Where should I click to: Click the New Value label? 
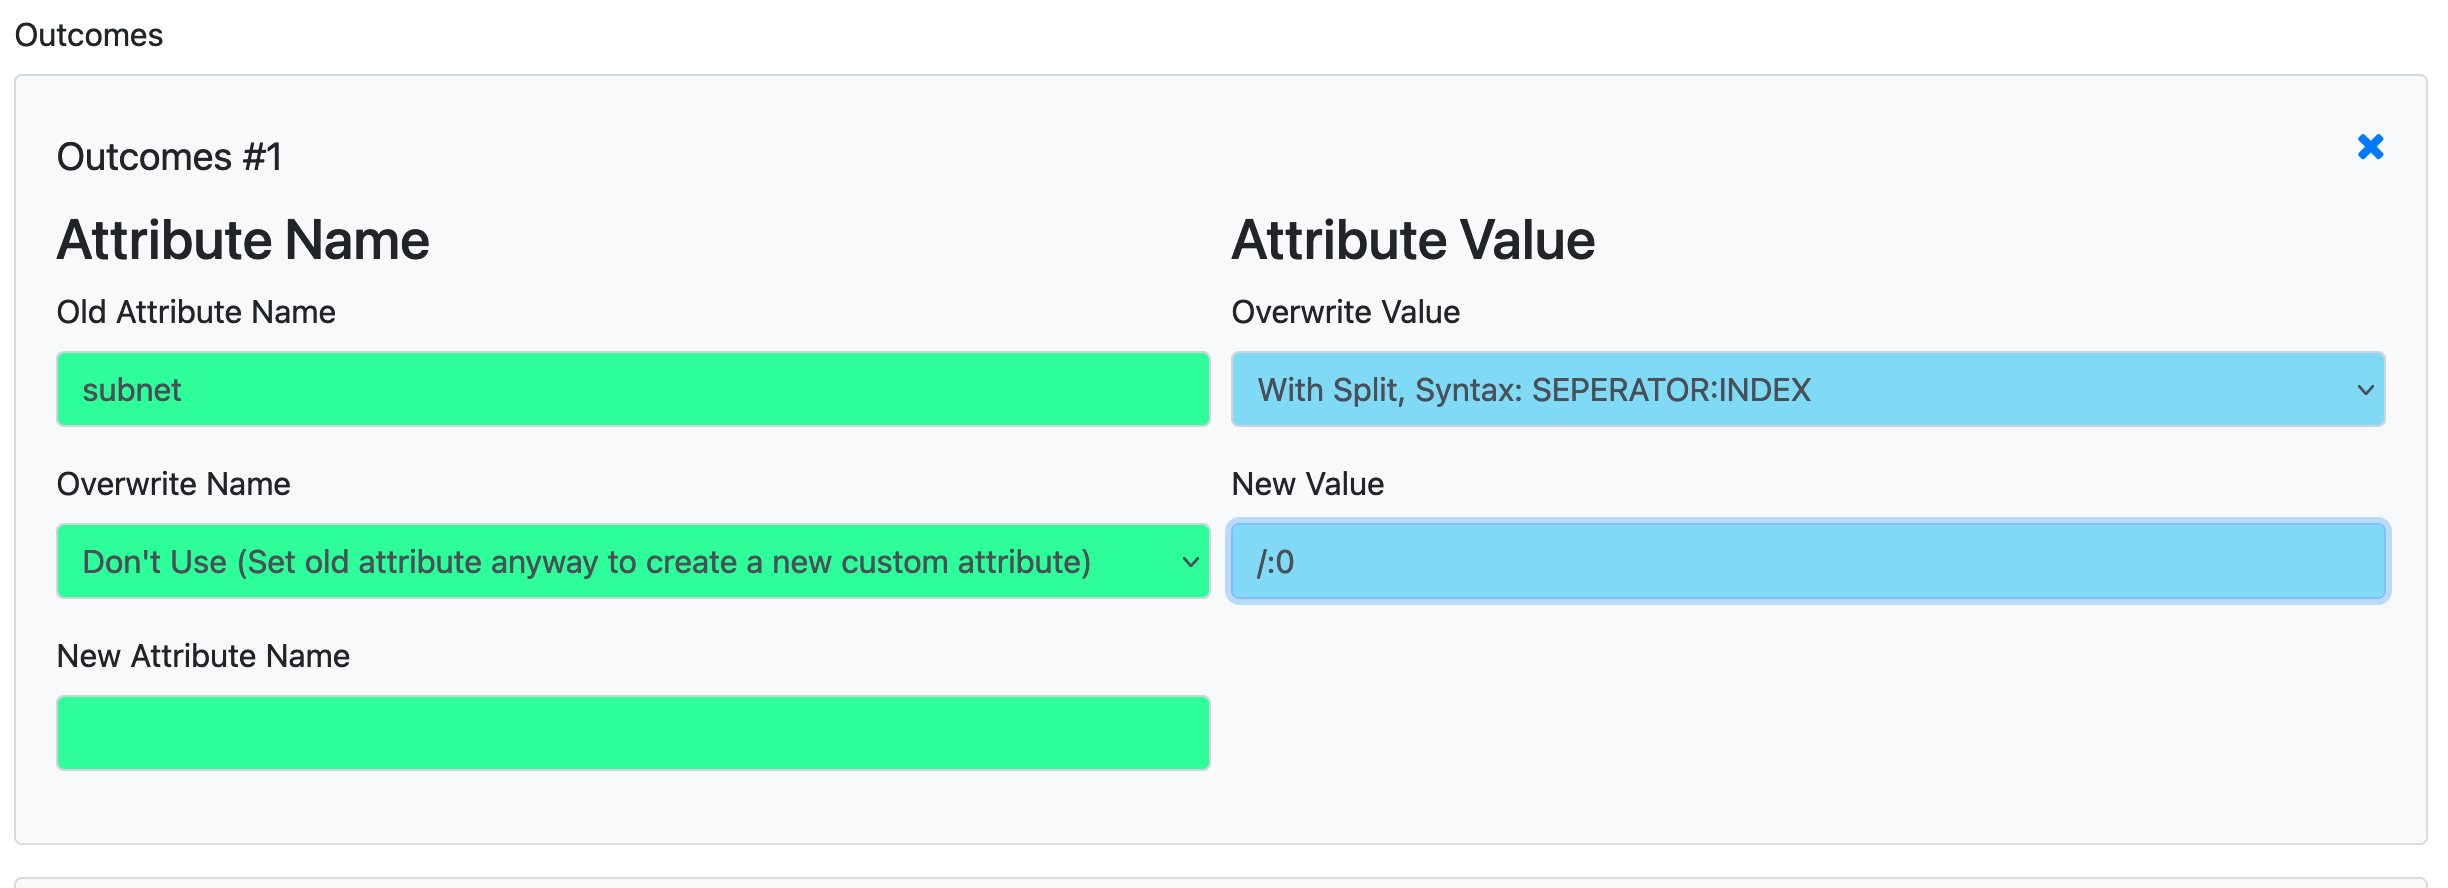coord(1307,484)
